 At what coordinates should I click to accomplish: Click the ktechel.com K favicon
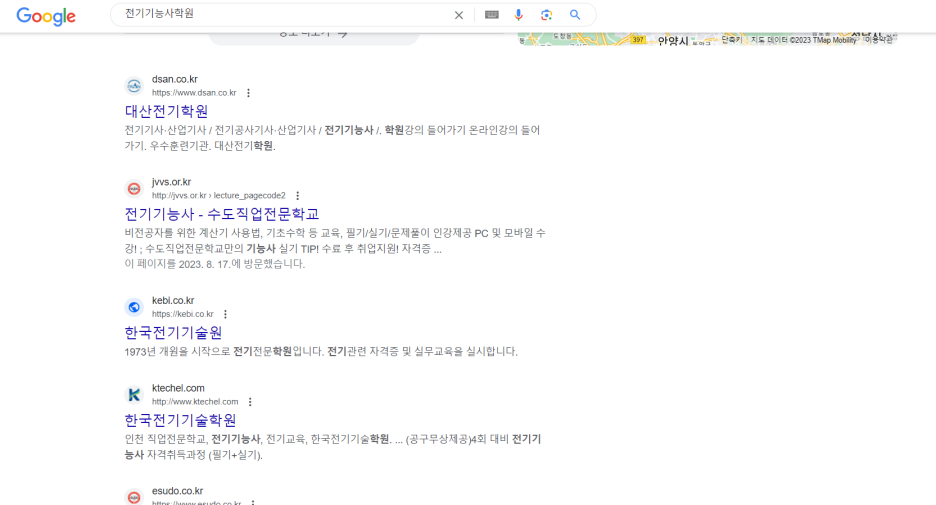coord(134,395)
